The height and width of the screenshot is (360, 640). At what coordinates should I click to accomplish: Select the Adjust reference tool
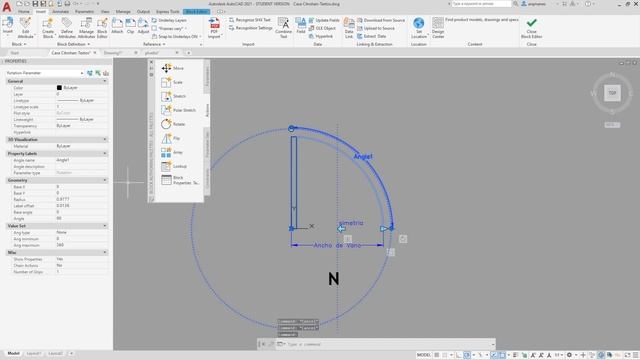[143, 26]
